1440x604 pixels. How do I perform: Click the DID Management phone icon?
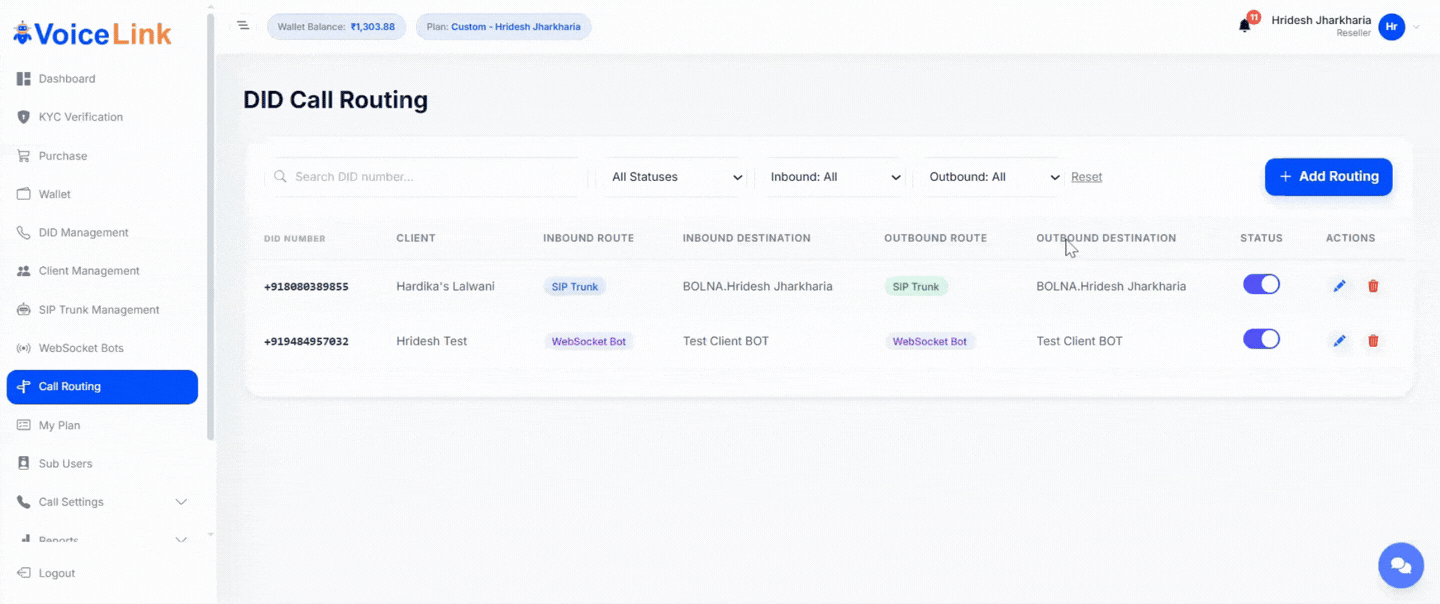click(x=24, y=233)
